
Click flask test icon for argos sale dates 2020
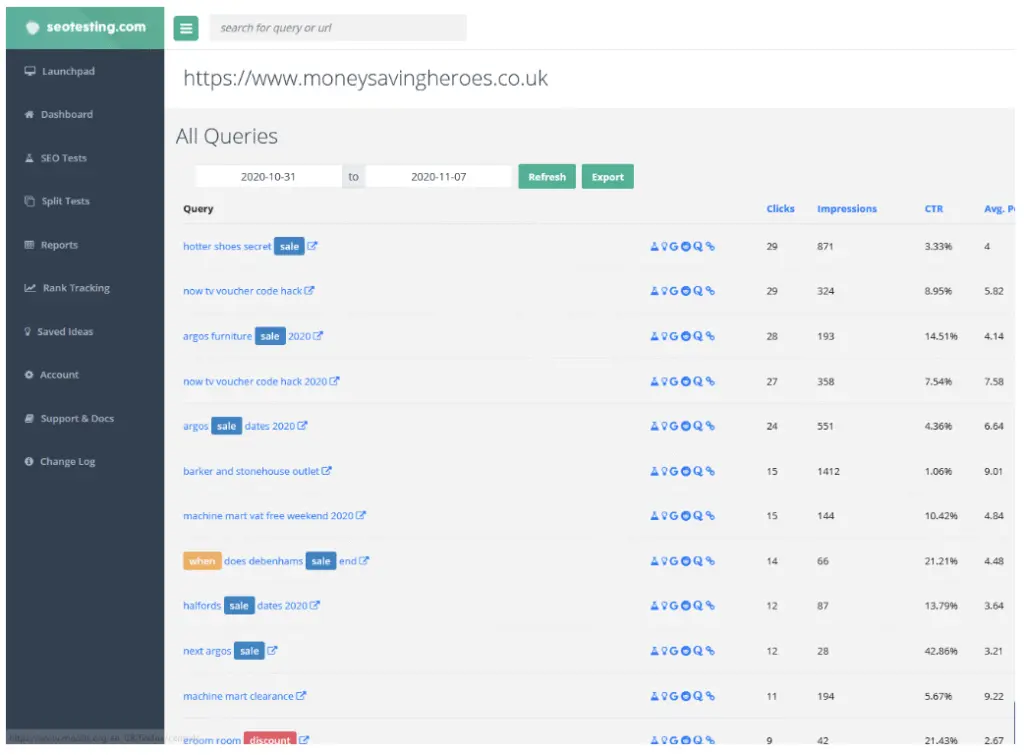[x=654, y=426]
